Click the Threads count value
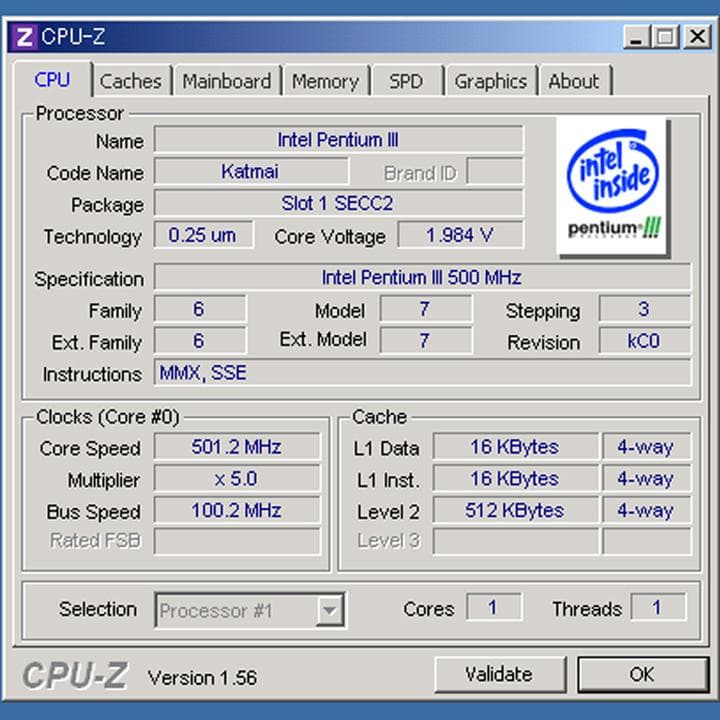This screenshot has height=720, width=720. 658,607
